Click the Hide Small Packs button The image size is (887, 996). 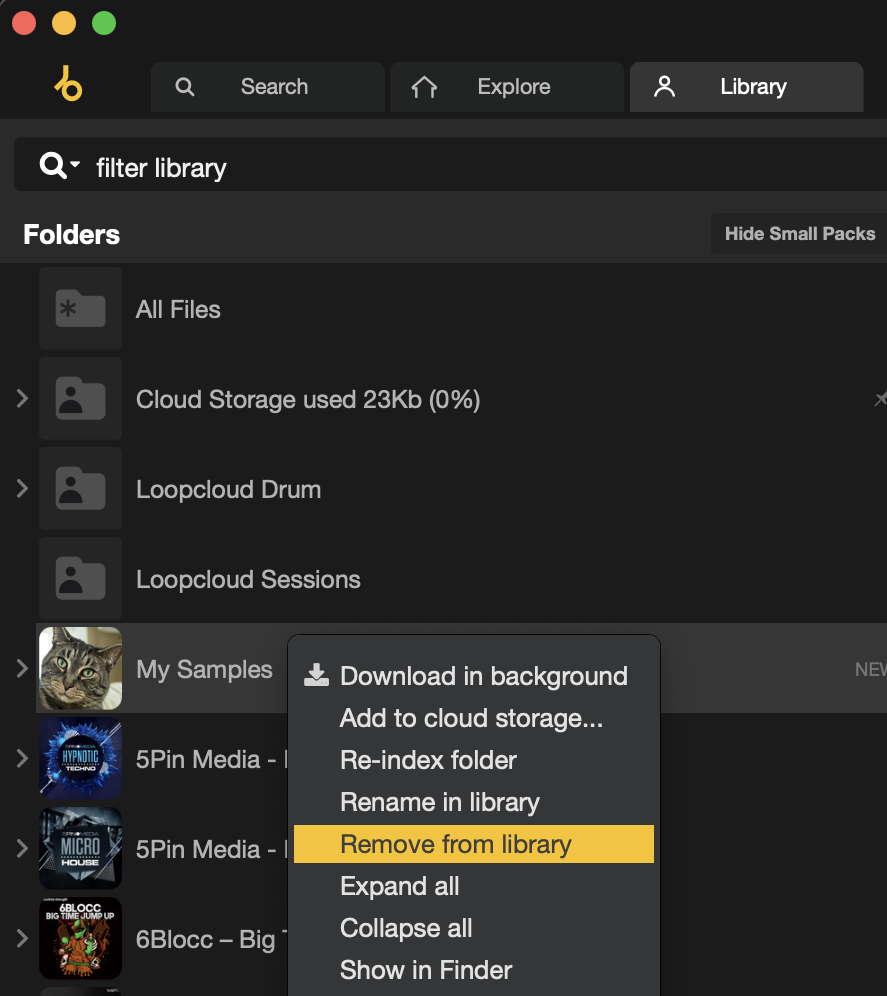(x=799, y=234)
